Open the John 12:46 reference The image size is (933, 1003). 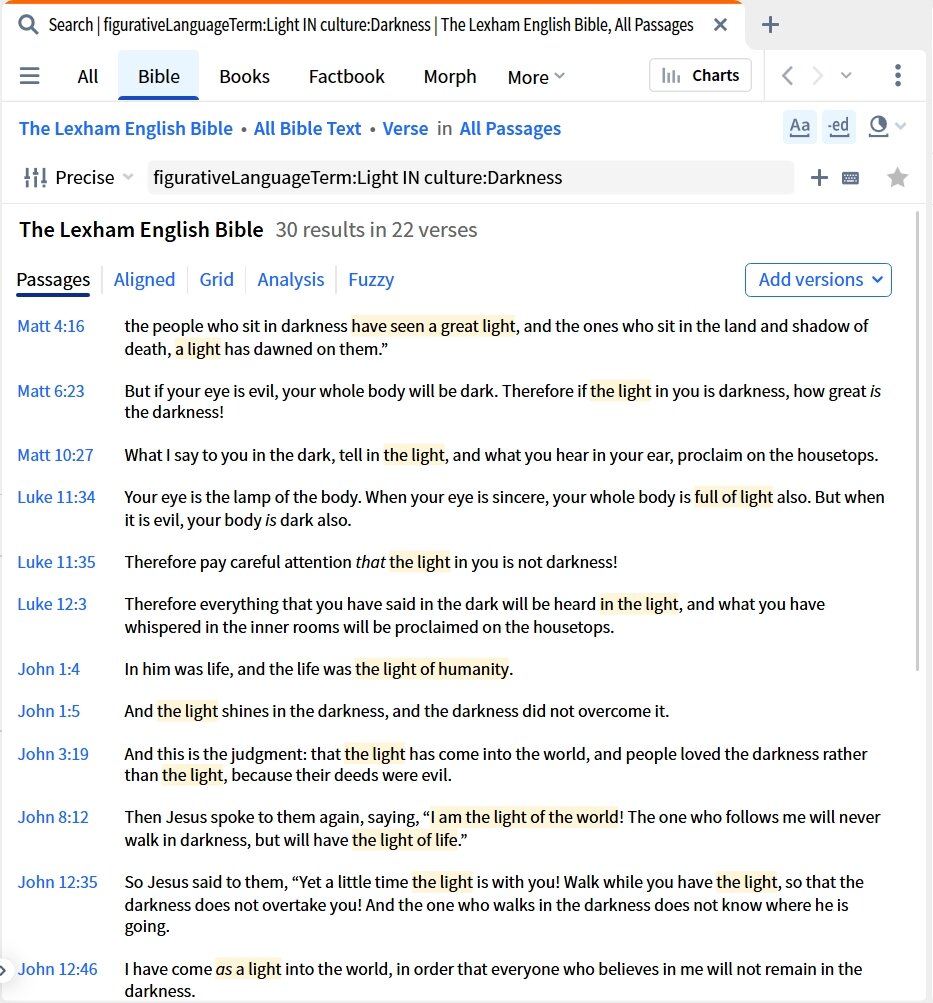click(x=58, y=969)
